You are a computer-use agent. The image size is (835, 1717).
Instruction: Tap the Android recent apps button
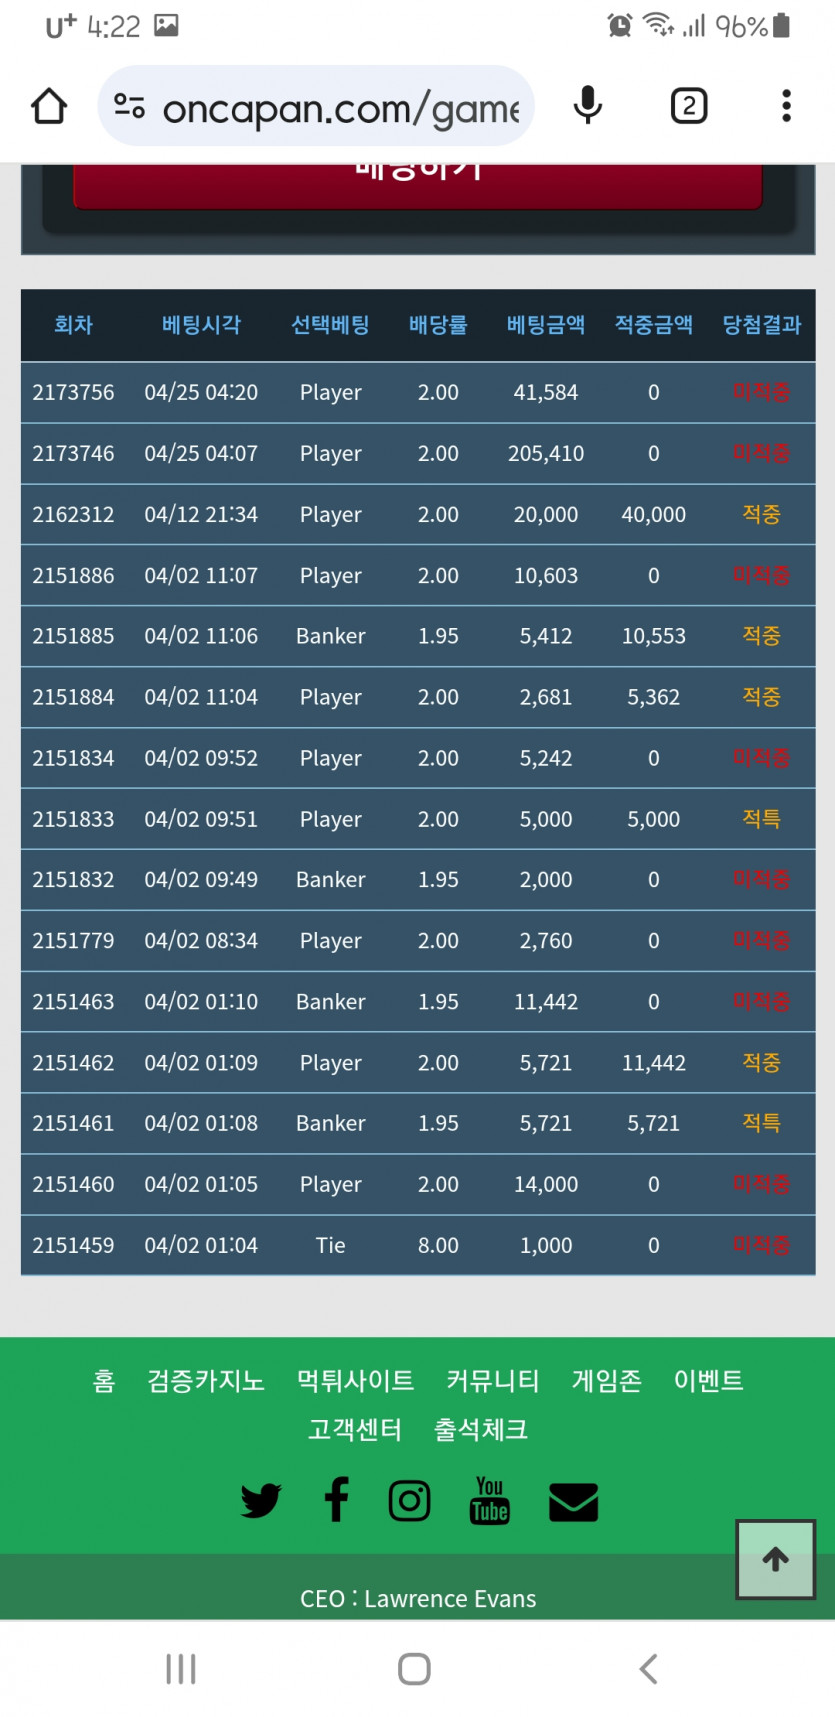[181, 1669]
